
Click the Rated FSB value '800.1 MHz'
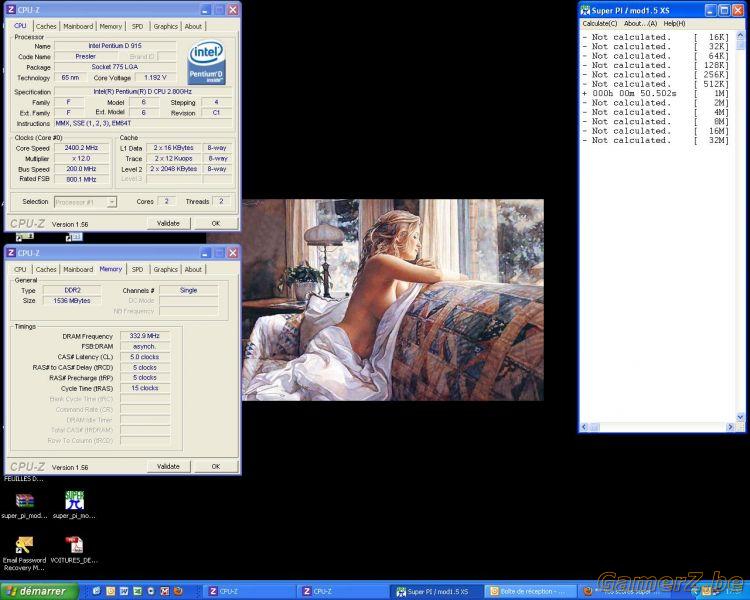(x=81, y=179)
